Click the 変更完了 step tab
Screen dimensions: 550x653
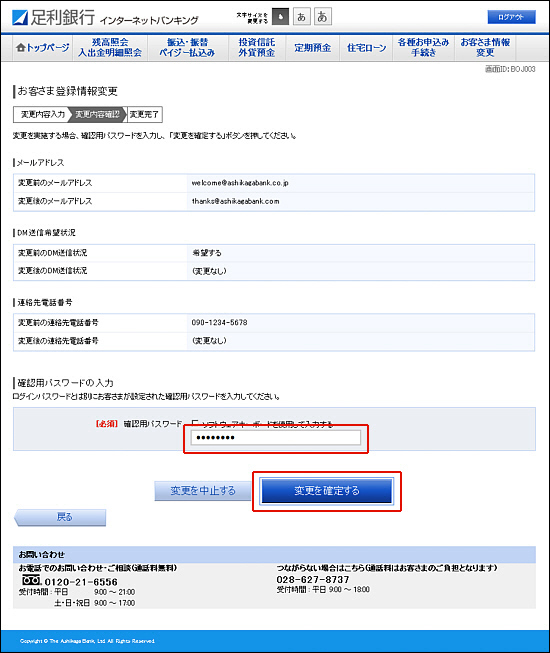point(144,115)
